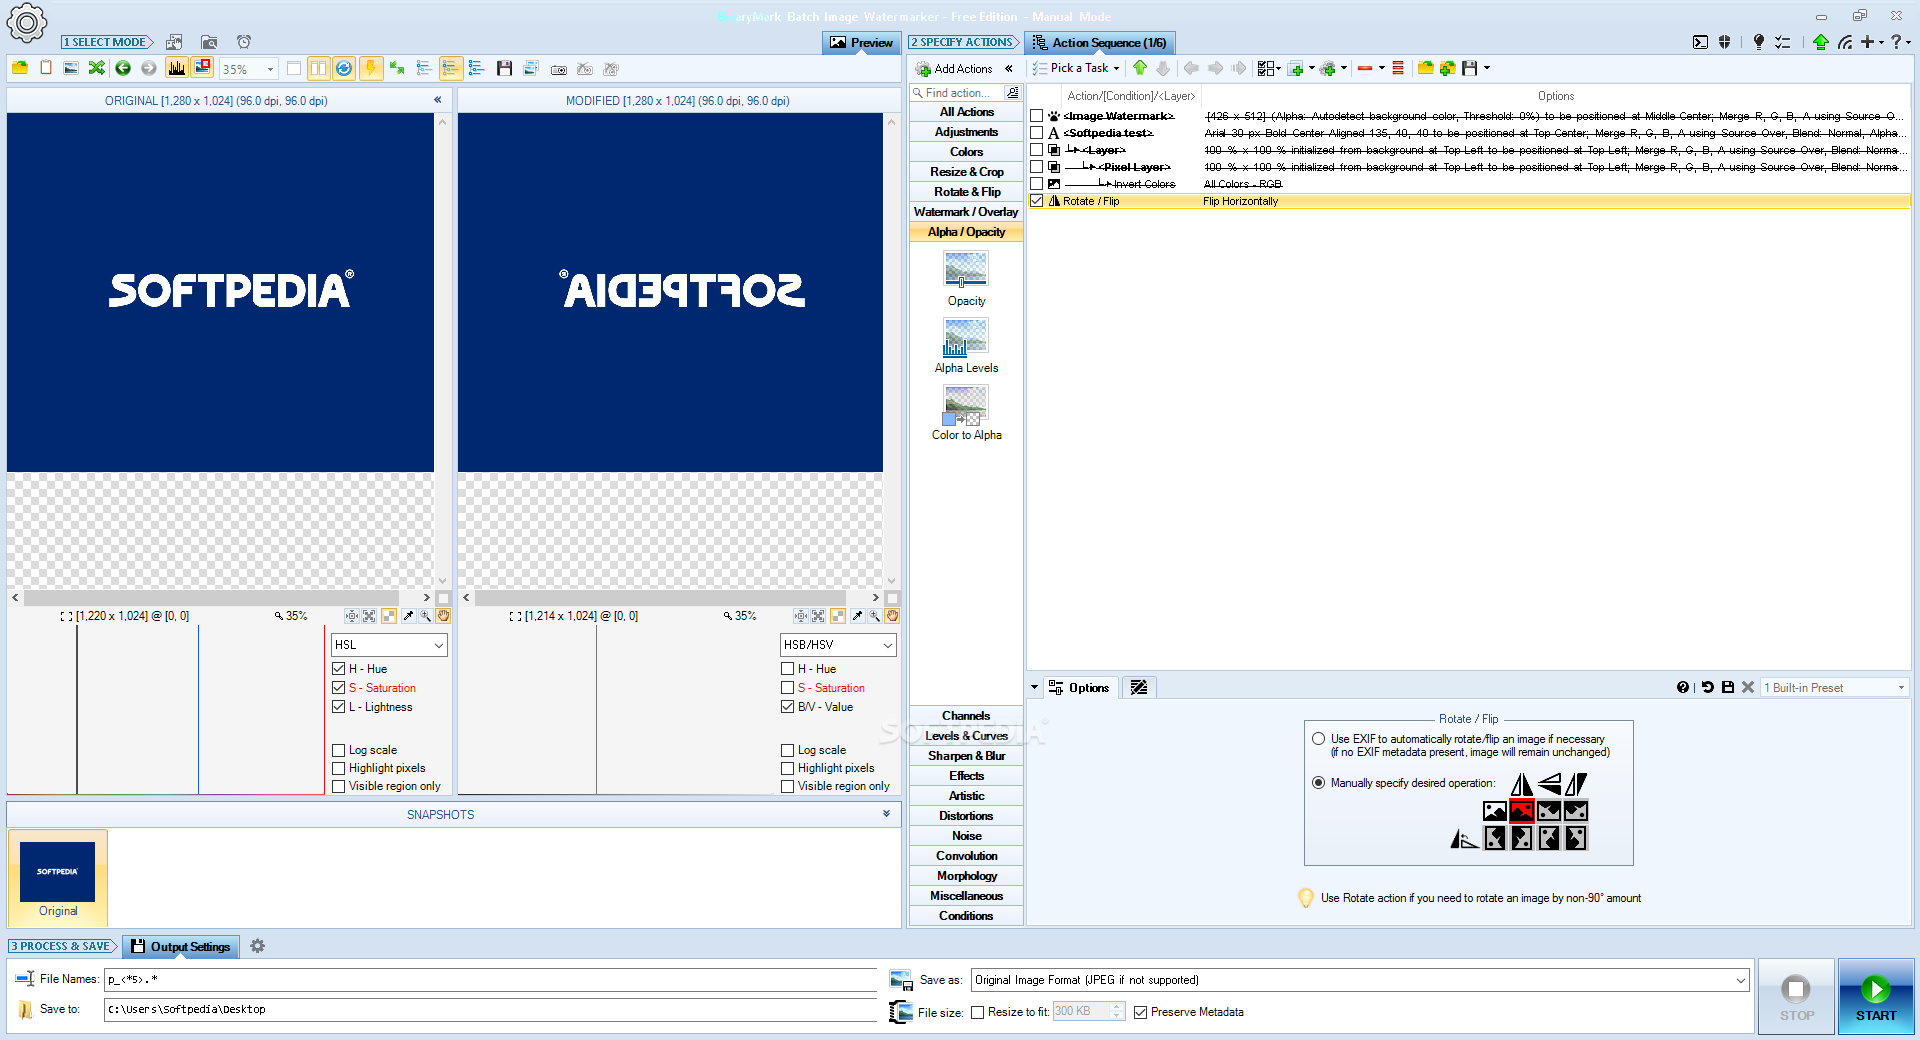Click the reset undo arrow in Options bar
Screen dimensions: 1920x1040
(1708, 687)
